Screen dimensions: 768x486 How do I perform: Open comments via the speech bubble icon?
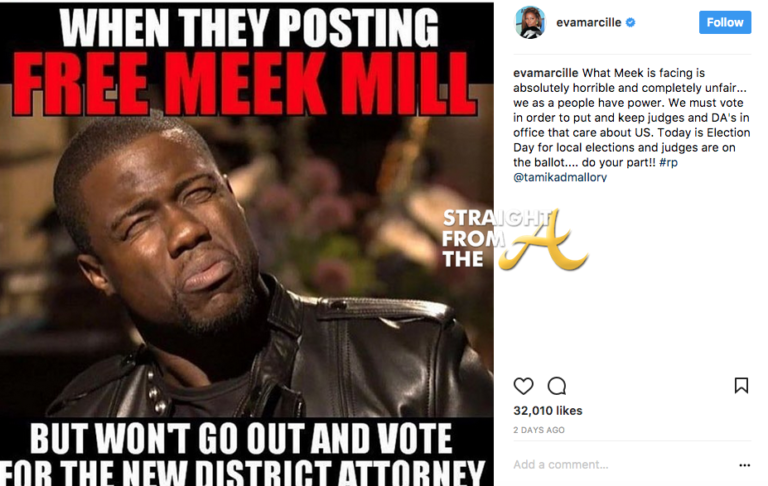[x=557, y=386]
